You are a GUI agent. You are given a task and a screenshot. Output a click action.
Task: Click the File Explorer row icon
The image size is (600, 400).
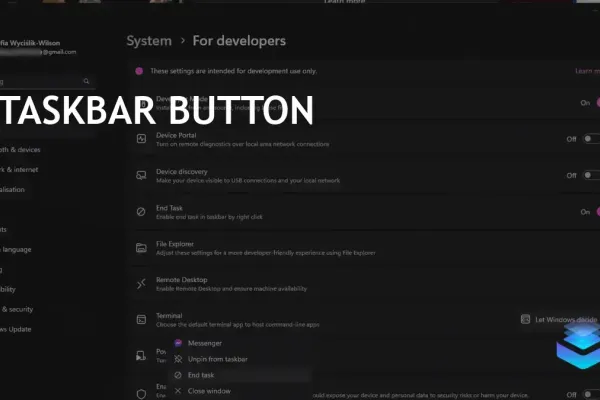coord(141,248)
